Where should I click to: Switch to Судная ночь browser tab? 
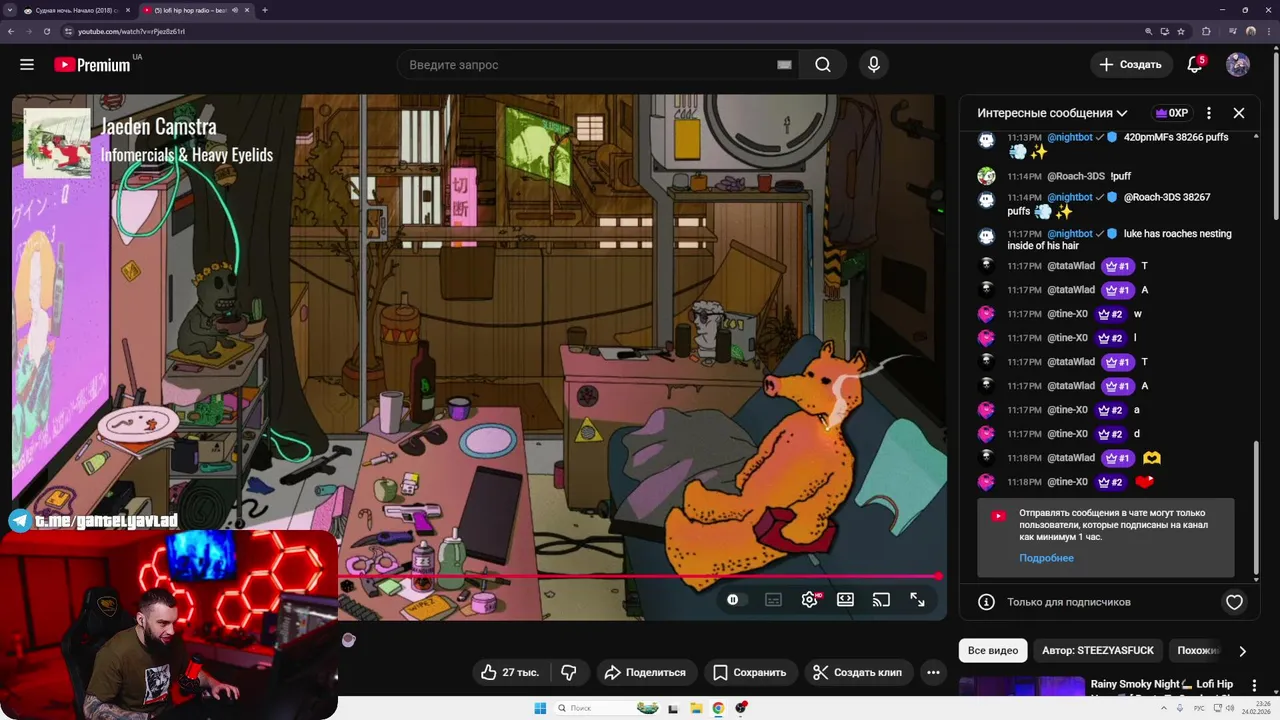point(77,10)
